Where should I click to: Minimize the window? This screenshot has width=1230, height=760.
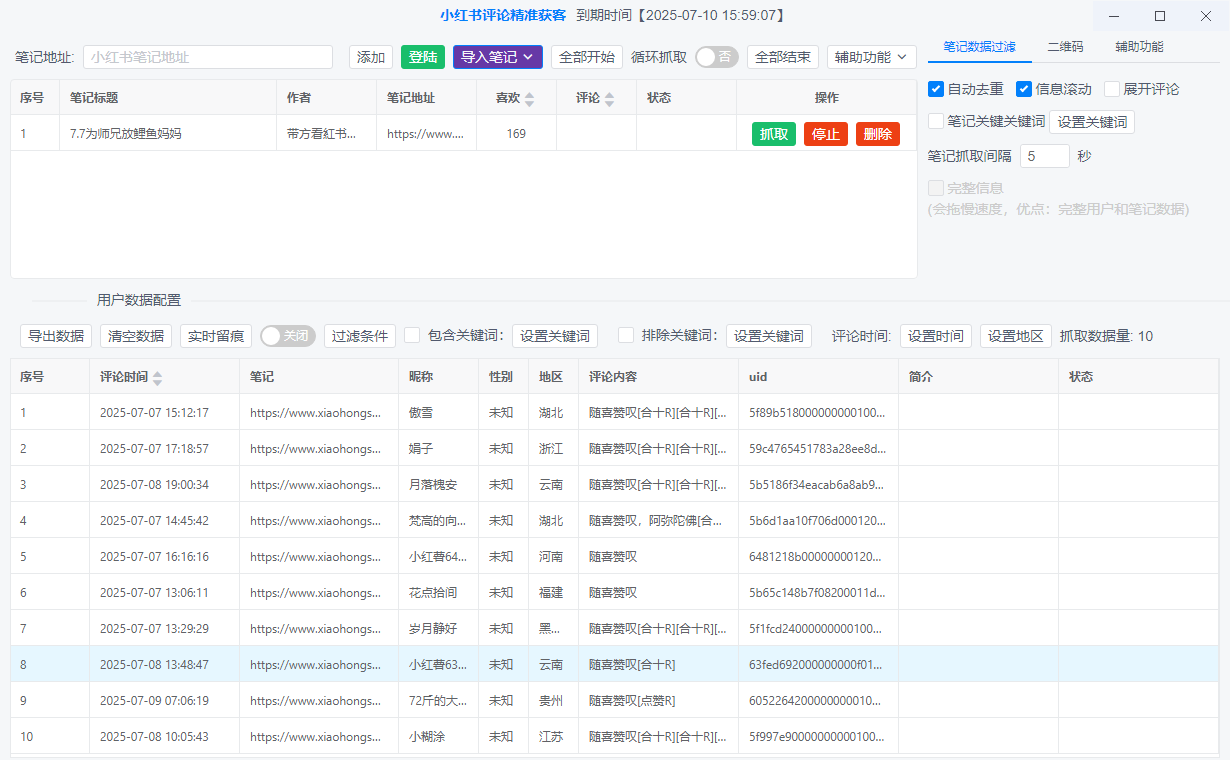point(1113,16)
